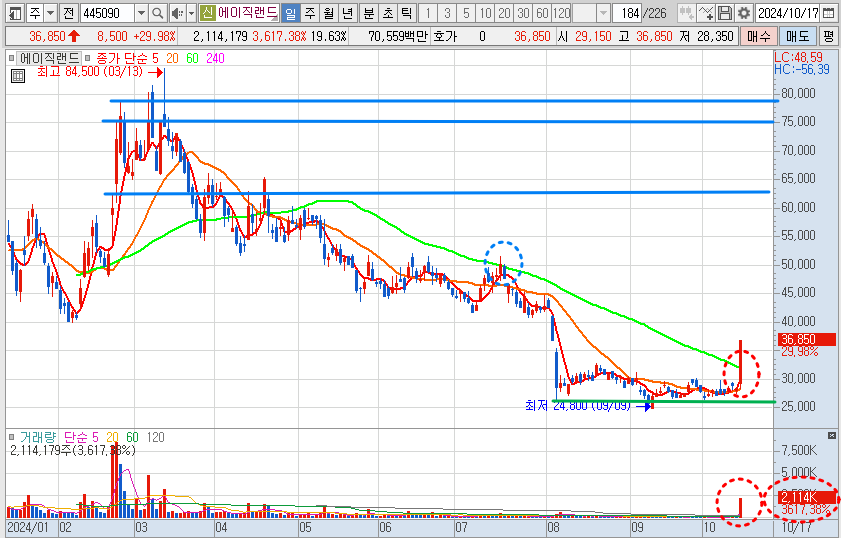Image resolution: width=841 pixels, height=538 pixels.
Task: Select the 일 daily chart tab
Action: 290,13
